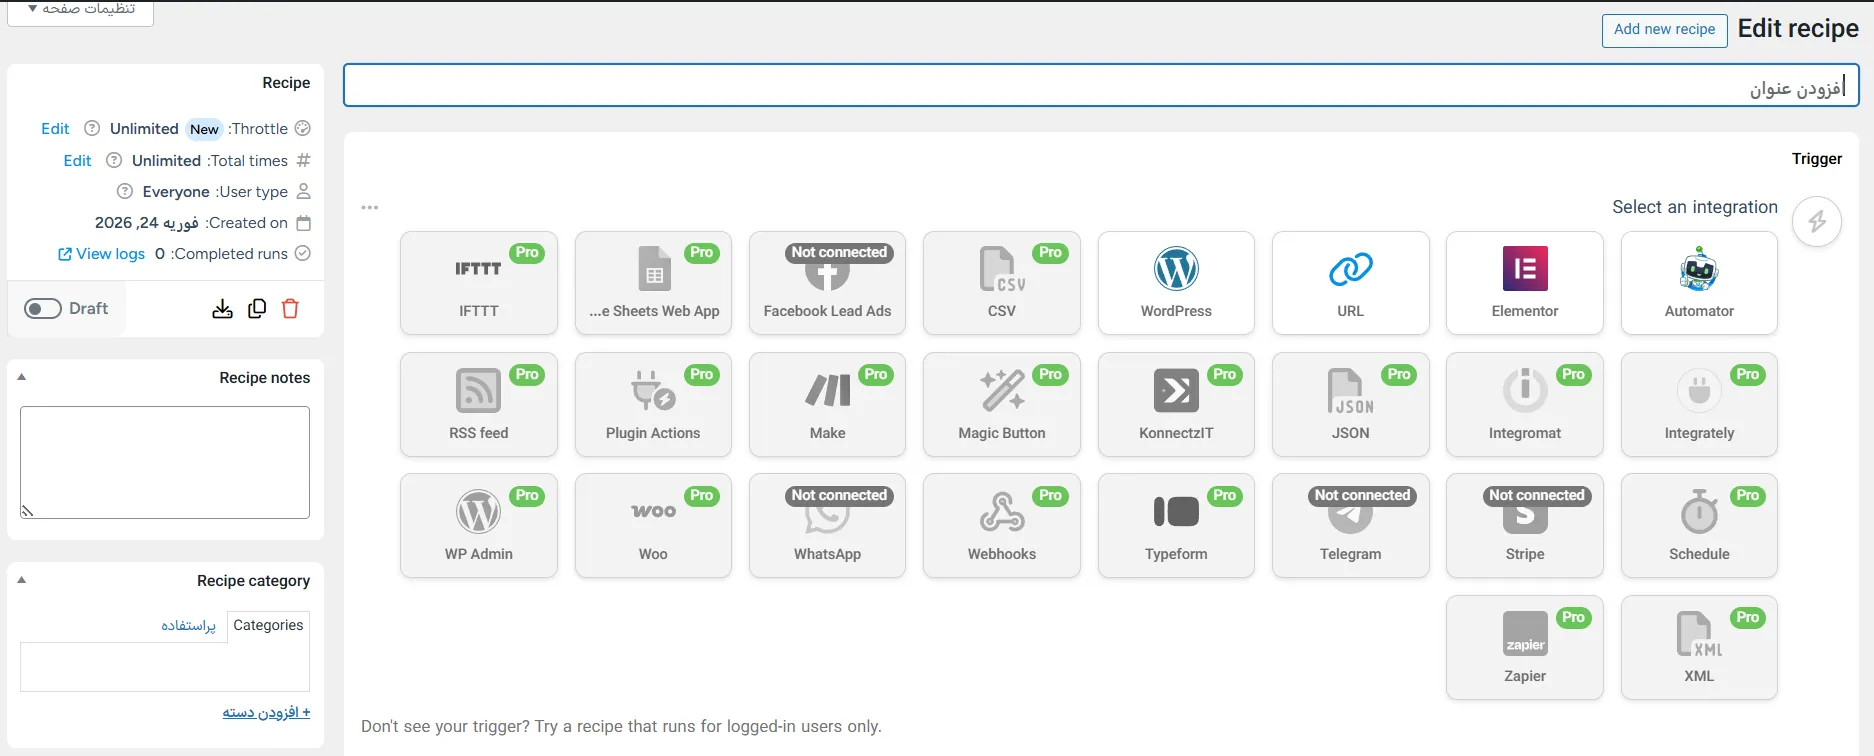Click the recipe title input field
This screenshot has height=756, width=1874.
point(1100,86)
